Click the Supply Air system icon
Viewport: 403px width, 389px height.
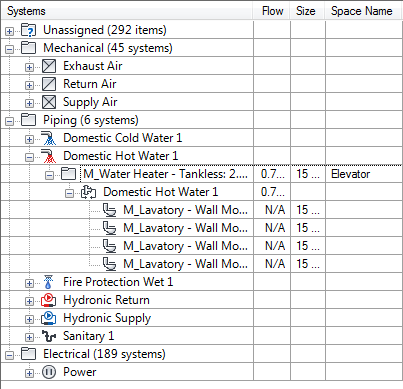49,102
